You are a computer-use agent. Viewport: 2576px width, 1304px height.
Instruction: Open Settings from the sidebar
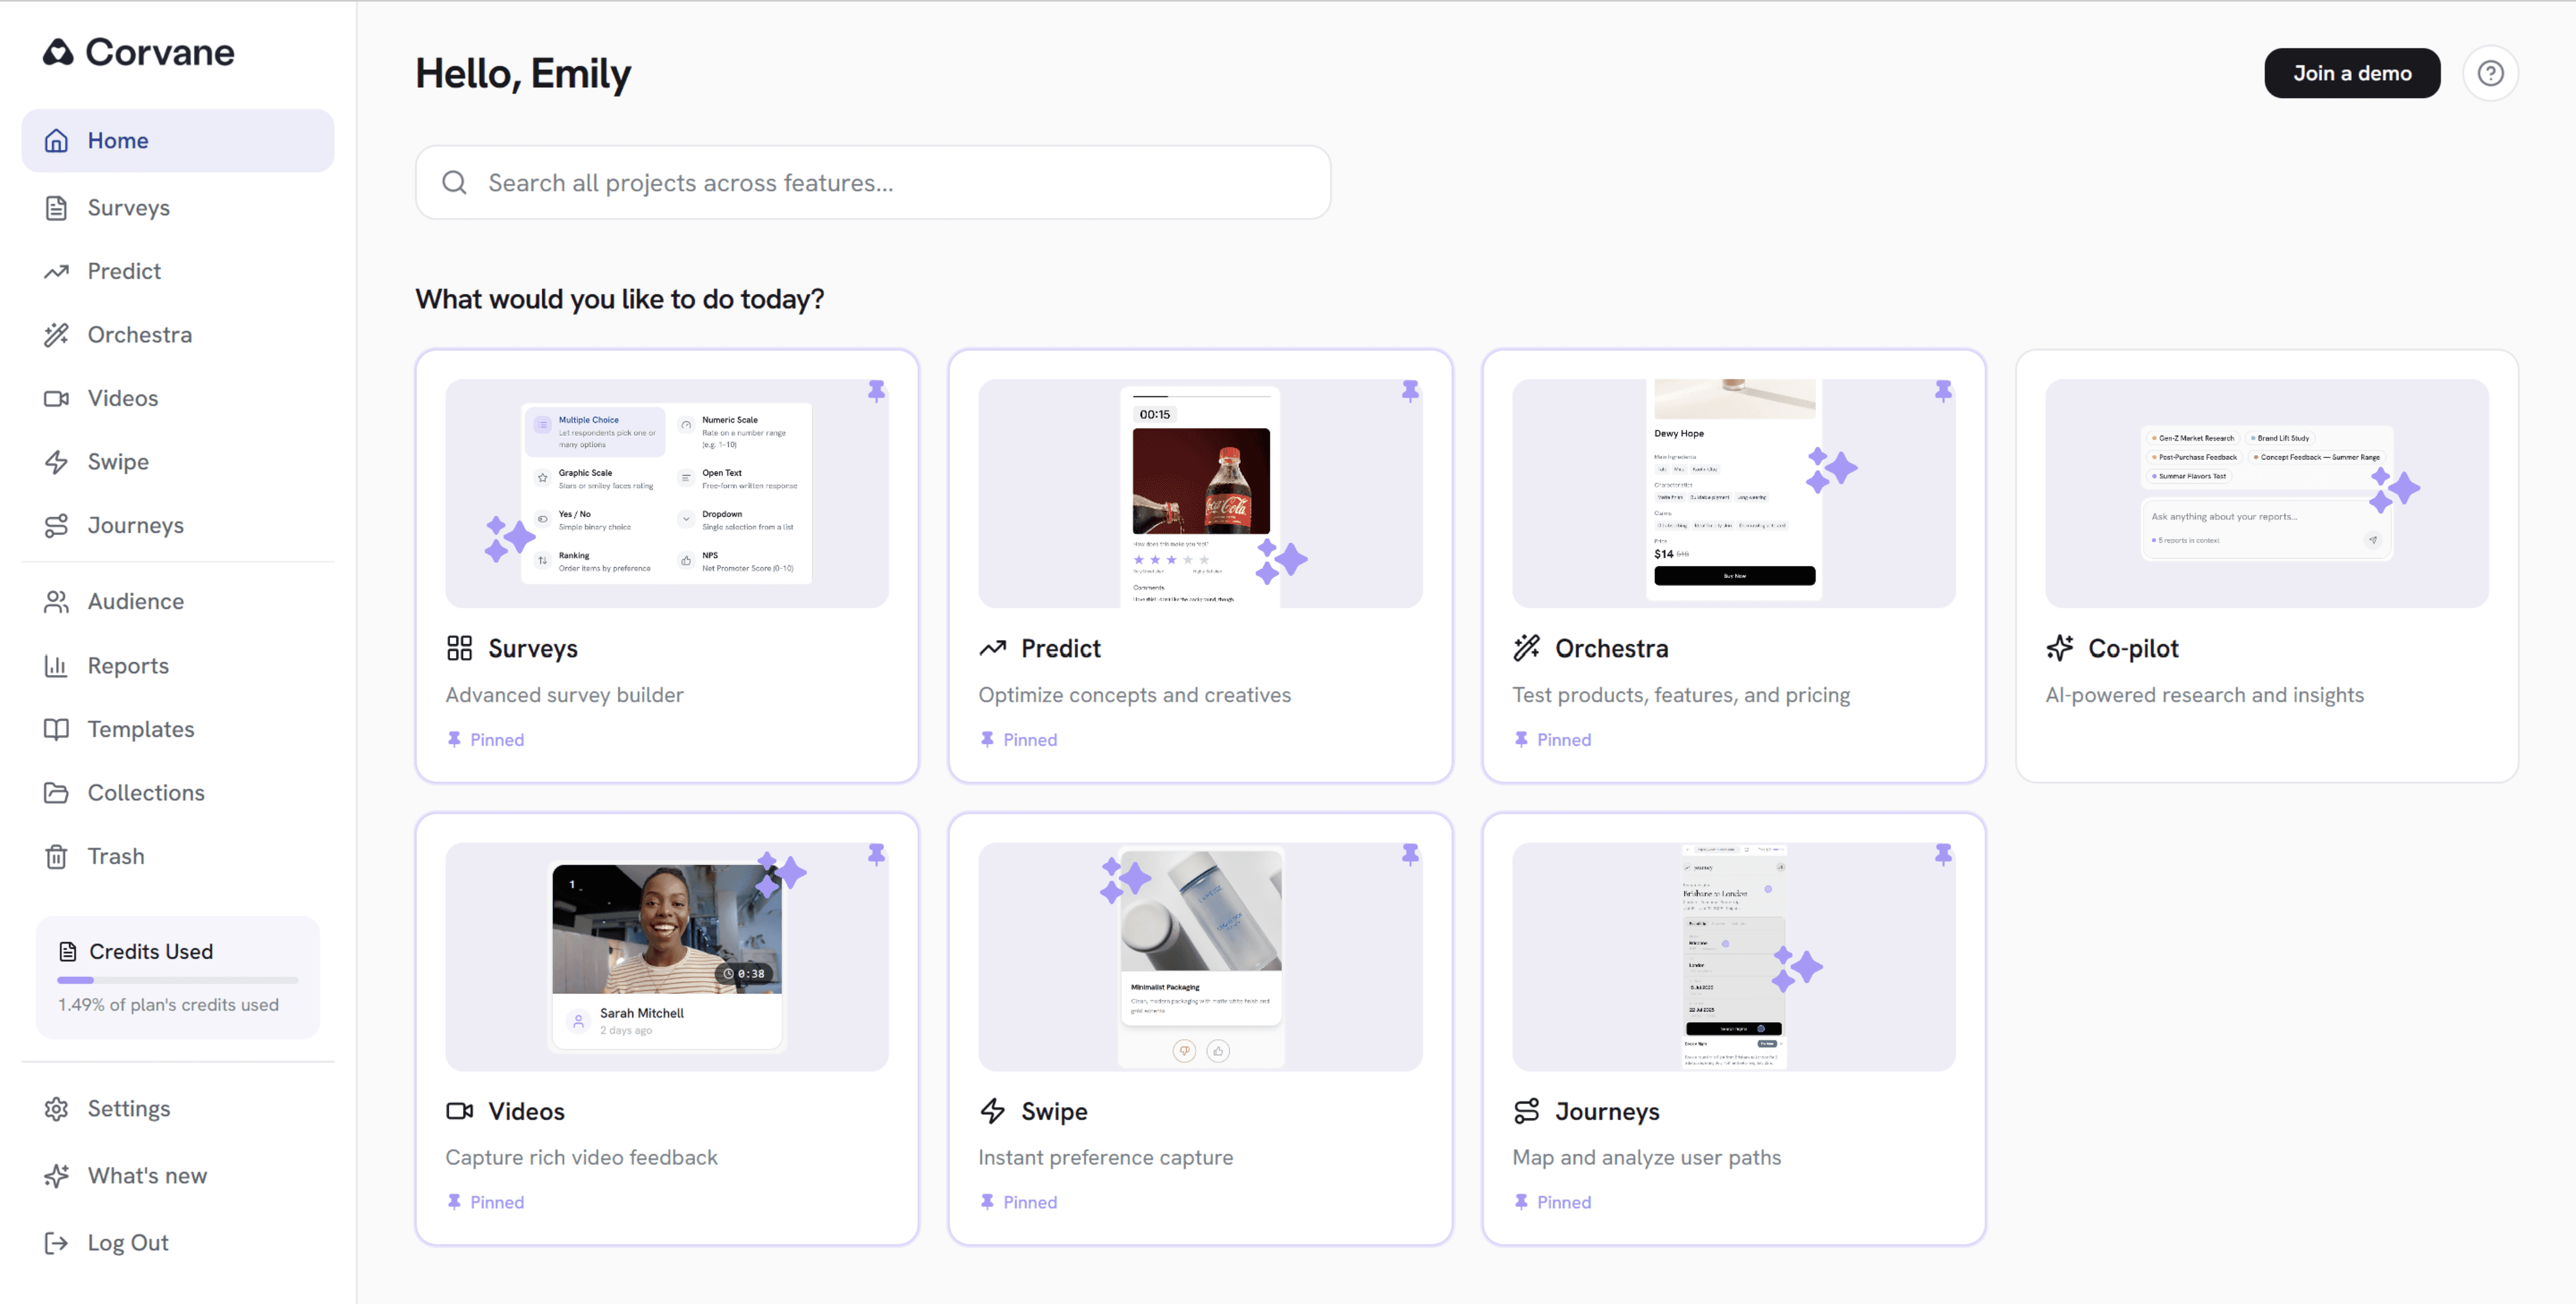click(128, 1108)
